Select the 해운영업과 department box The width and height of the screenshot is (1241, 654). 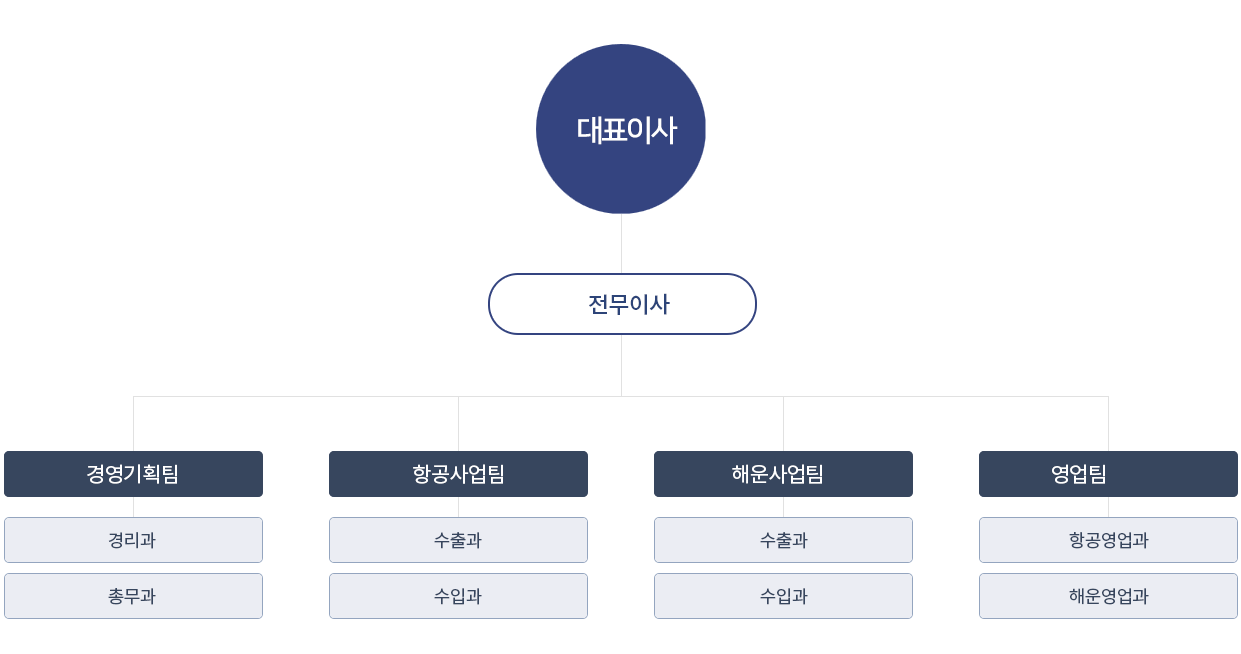1108,596
